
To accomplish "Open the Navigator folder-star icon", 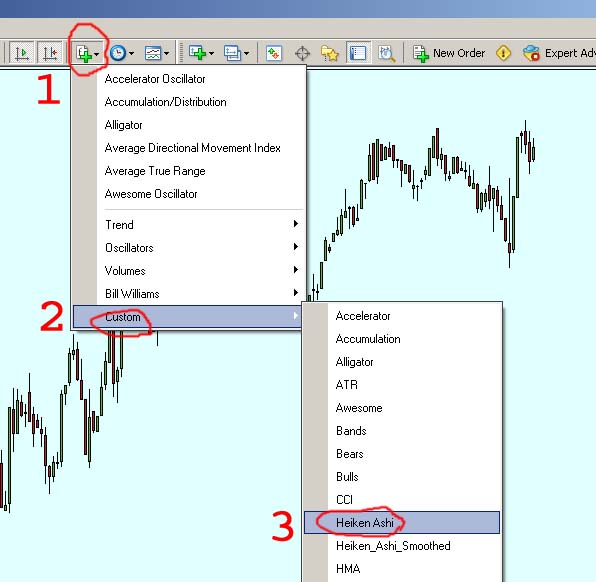I will point(329,53).
